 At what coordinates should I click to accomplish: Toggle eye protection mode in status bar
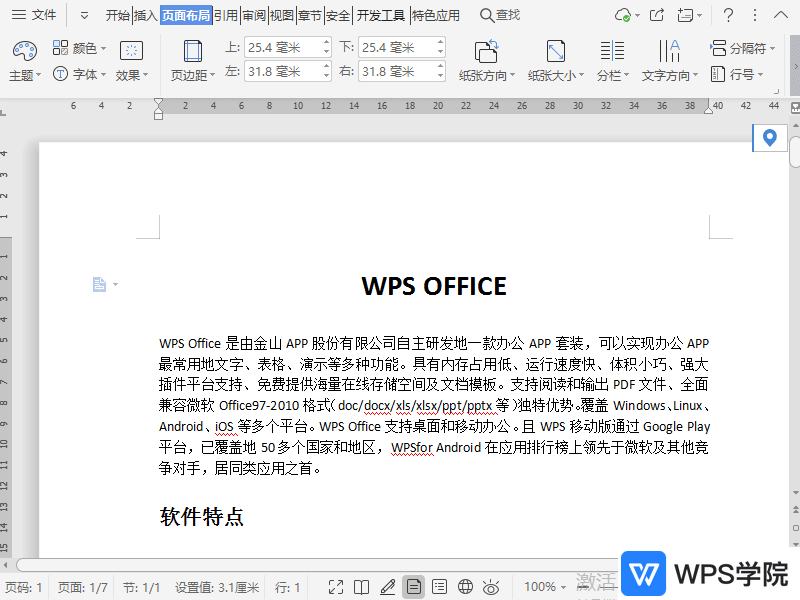point(490,587)
